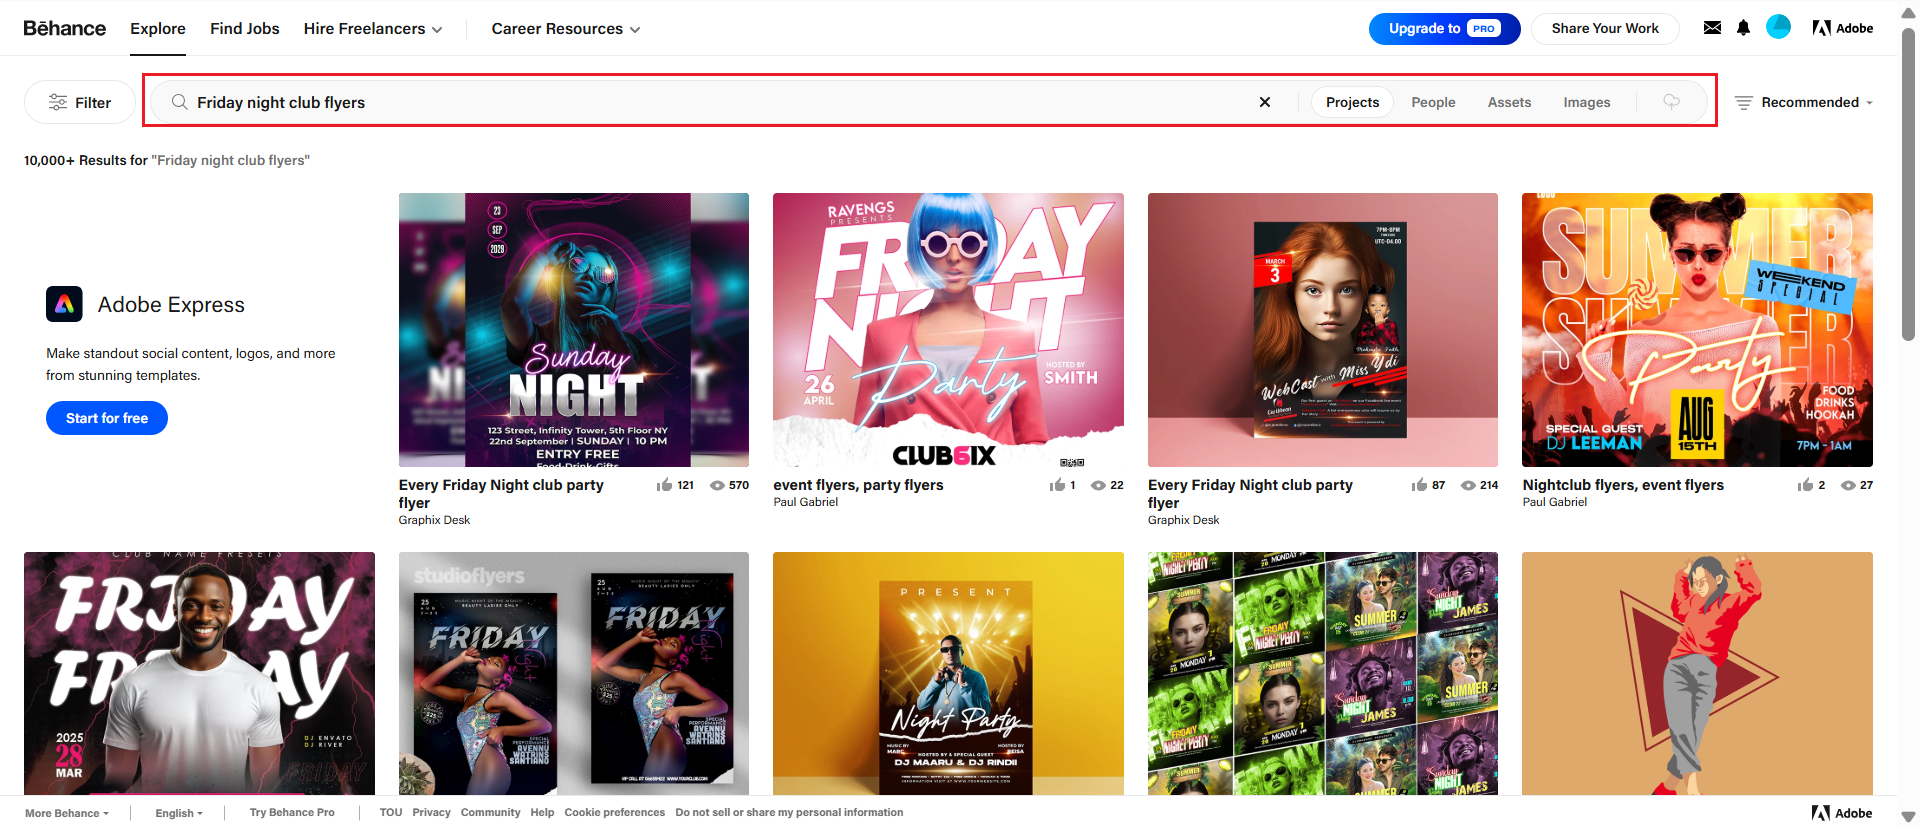The image size is (1920, 827).
Task: Open the English language selector
Action: (179, 813)
